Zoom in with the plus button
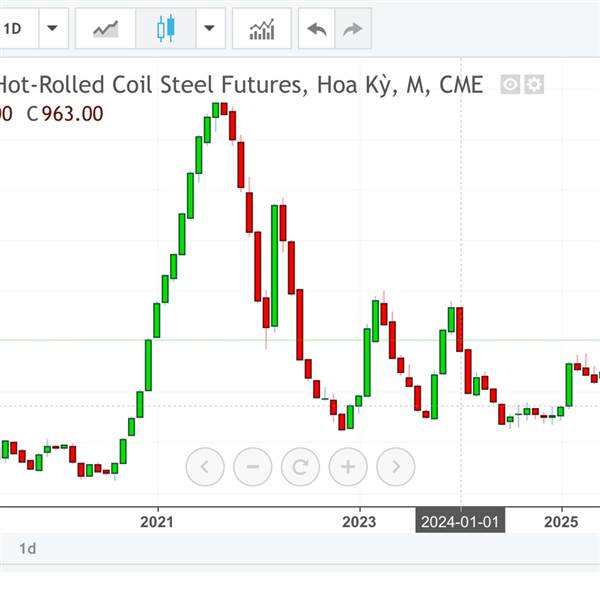 pyautogui.click(x=348, y=466)
